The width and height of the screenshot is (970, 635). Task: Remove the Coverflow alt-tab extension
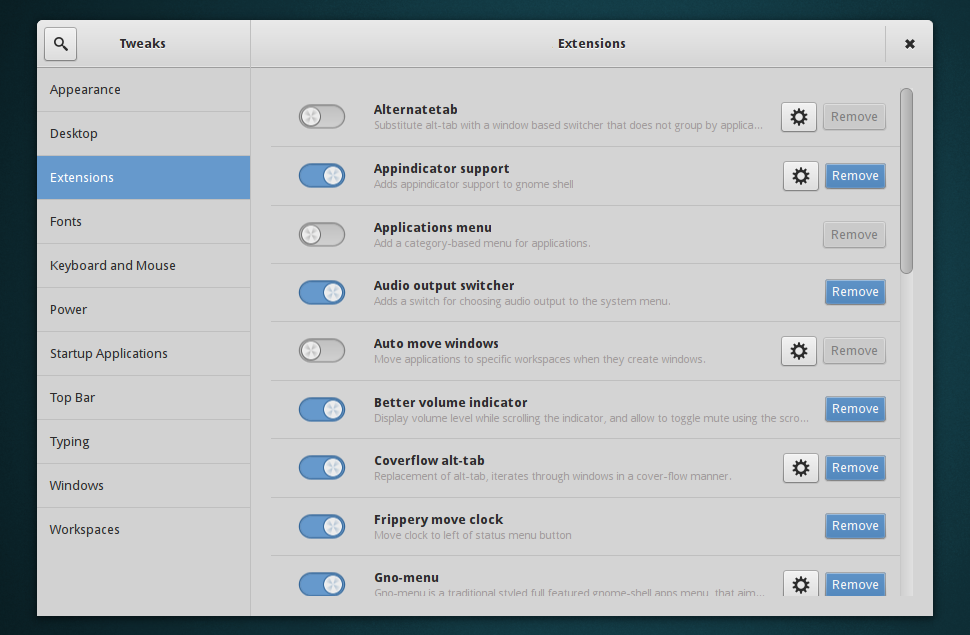855,467
